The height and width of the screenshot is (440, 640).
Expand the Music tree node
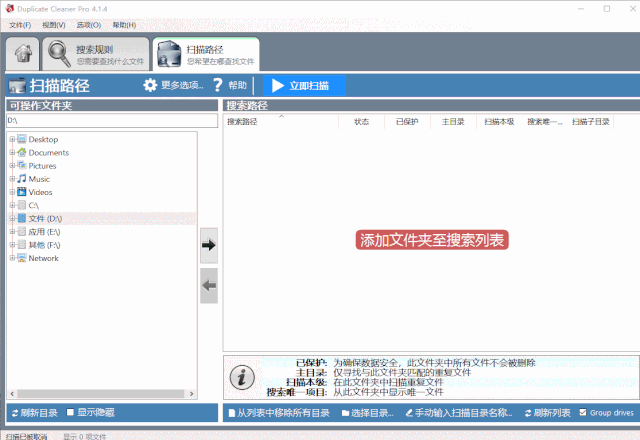tap(12, 178)
